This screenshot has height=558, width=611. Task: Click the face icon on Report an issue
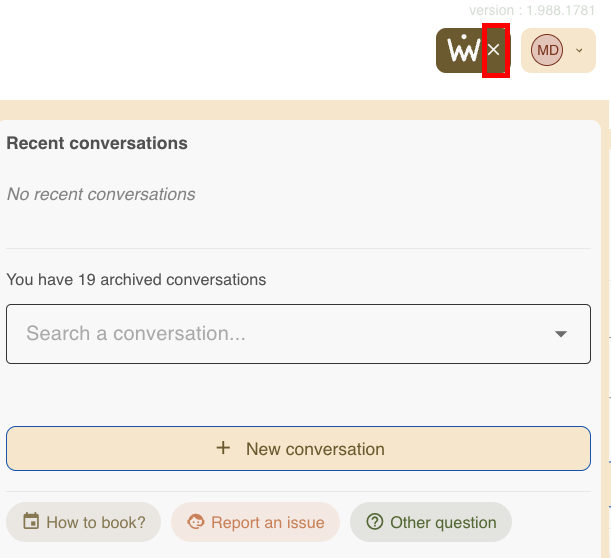click(196, 521)
